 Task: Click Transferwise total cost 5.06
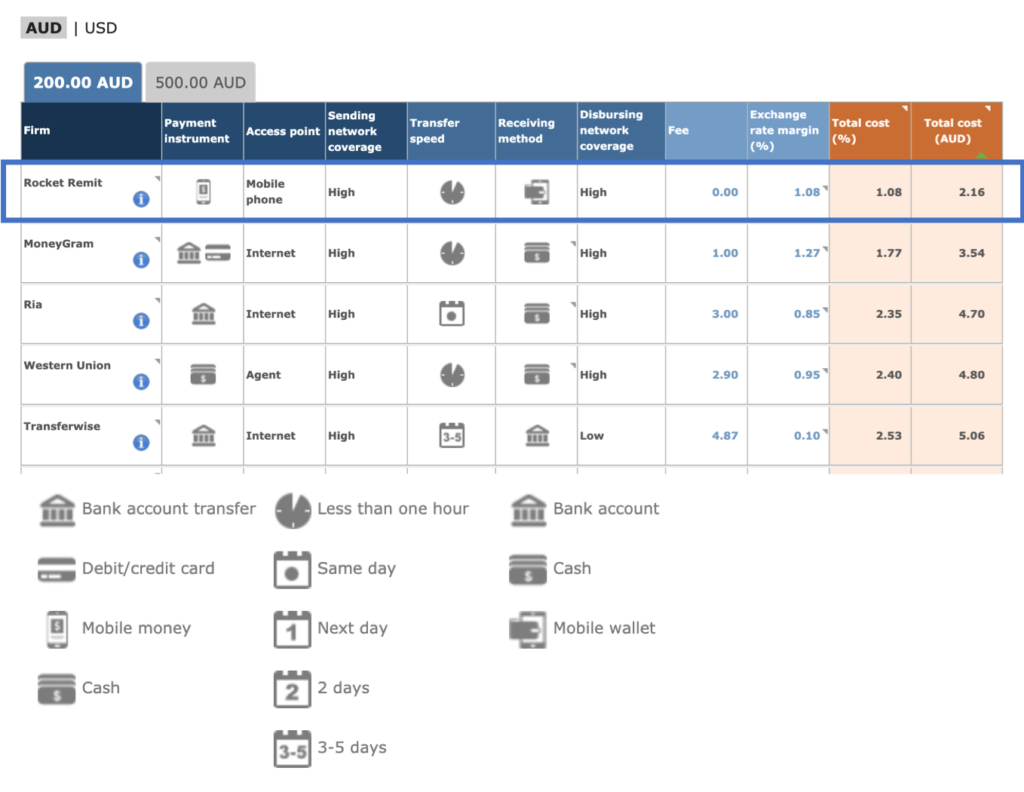tap(971, 435)
